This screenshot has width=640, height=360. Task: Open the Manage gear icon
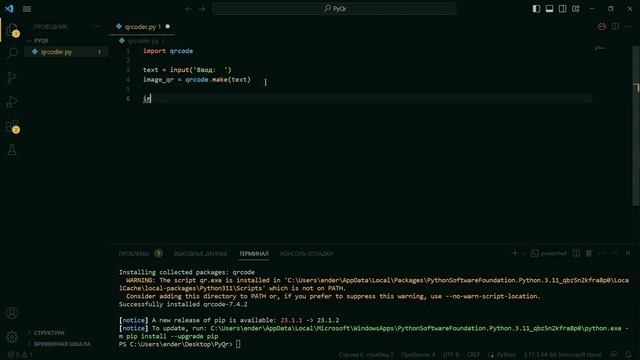click(12, 337)
